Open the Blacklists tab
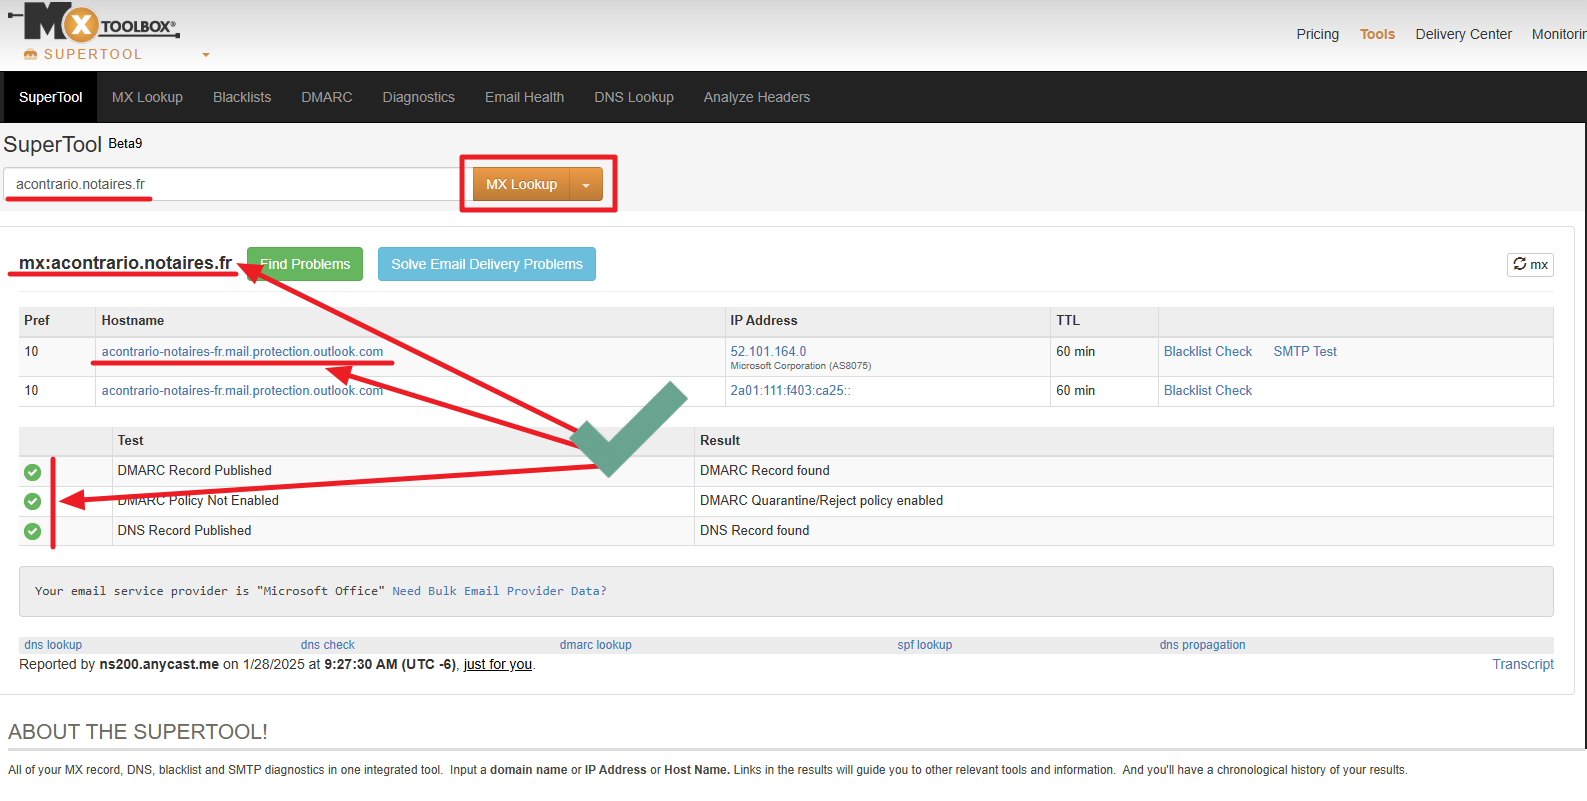Viewport: 1587px width, 801px height. click(x=242, y=97)
